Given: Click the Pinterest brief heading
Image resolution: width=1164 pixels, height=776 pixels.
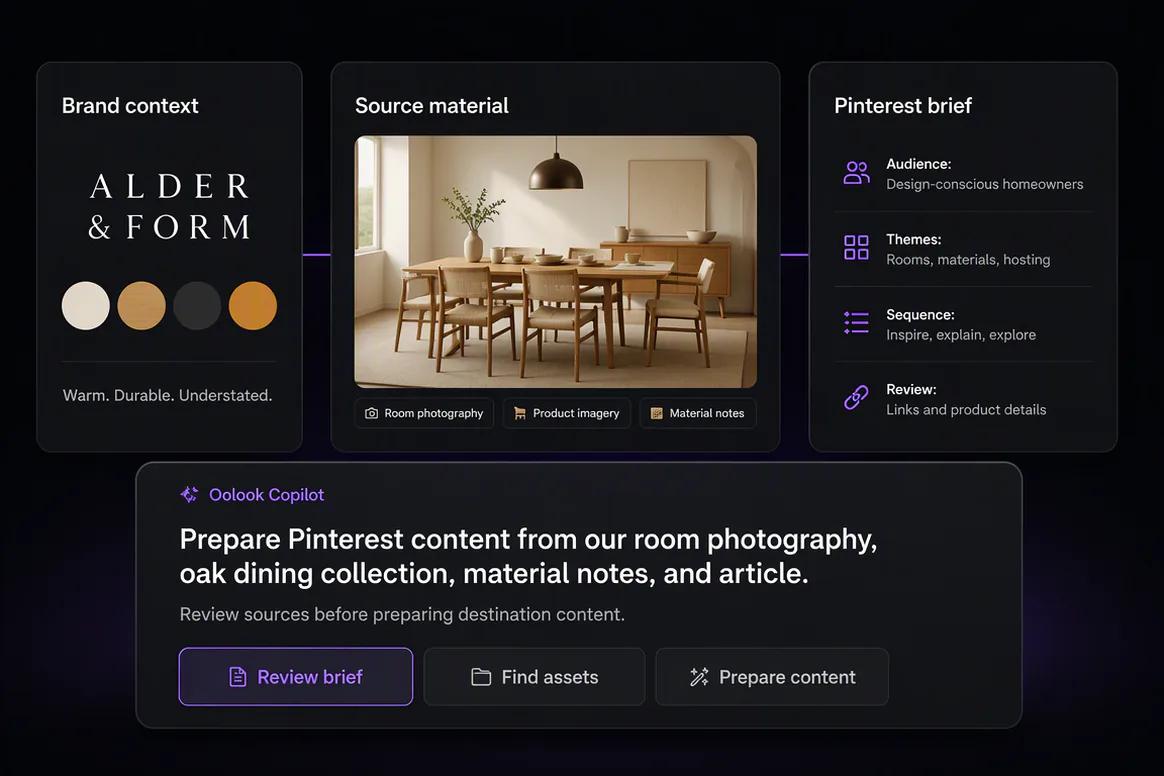Looking at the screenshot, I should coord(903,105).
